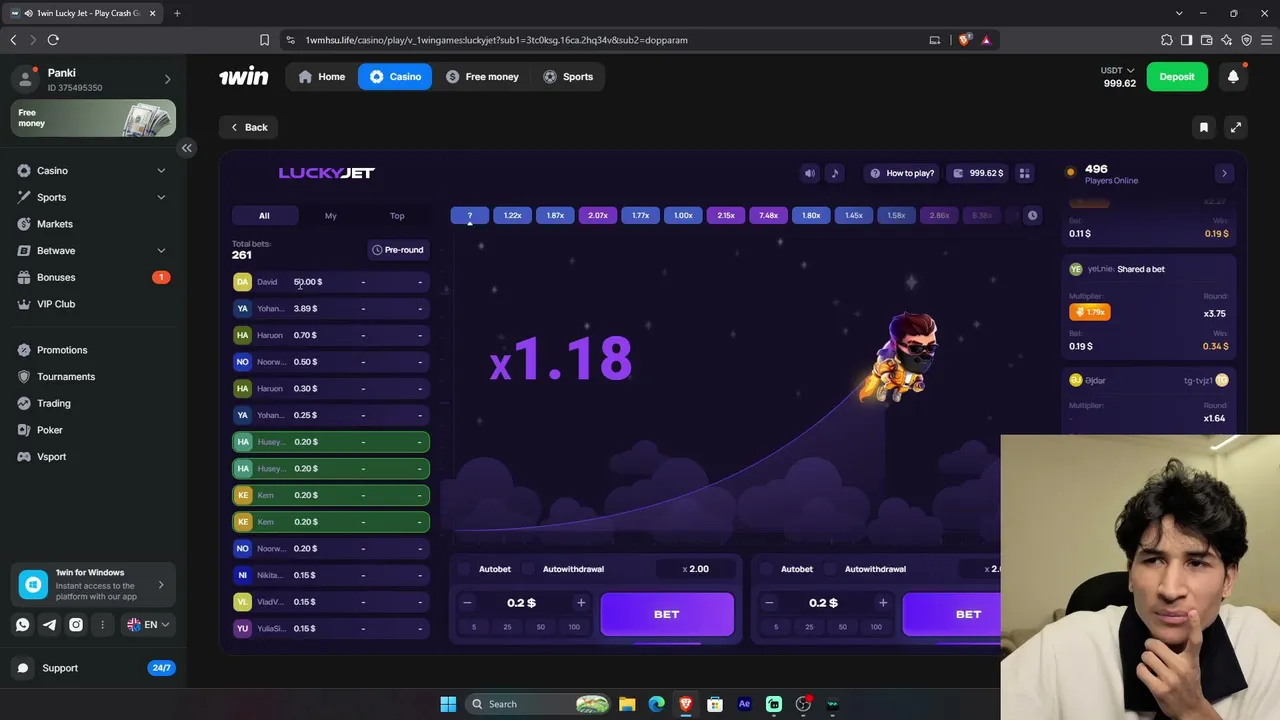
Task: Expand the Panki profile arrow
Action: (167, 79)
